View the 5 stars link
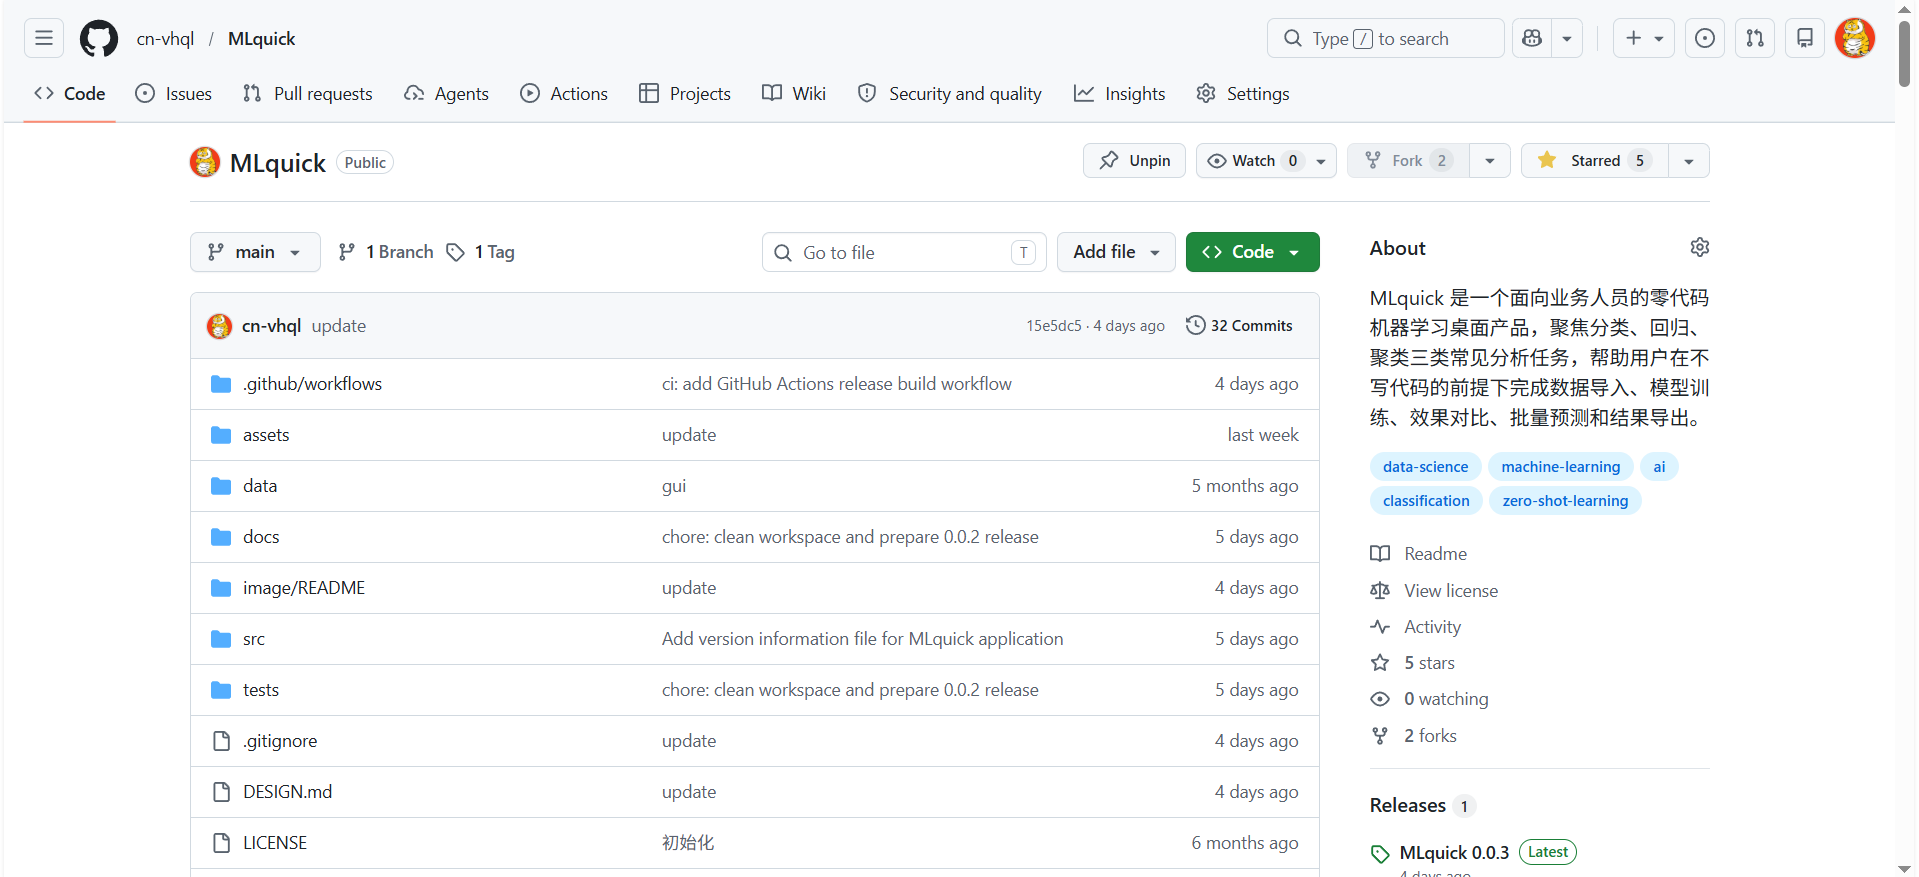Viewport: 1919px width, 877px height. click(x=1413, y=663)
